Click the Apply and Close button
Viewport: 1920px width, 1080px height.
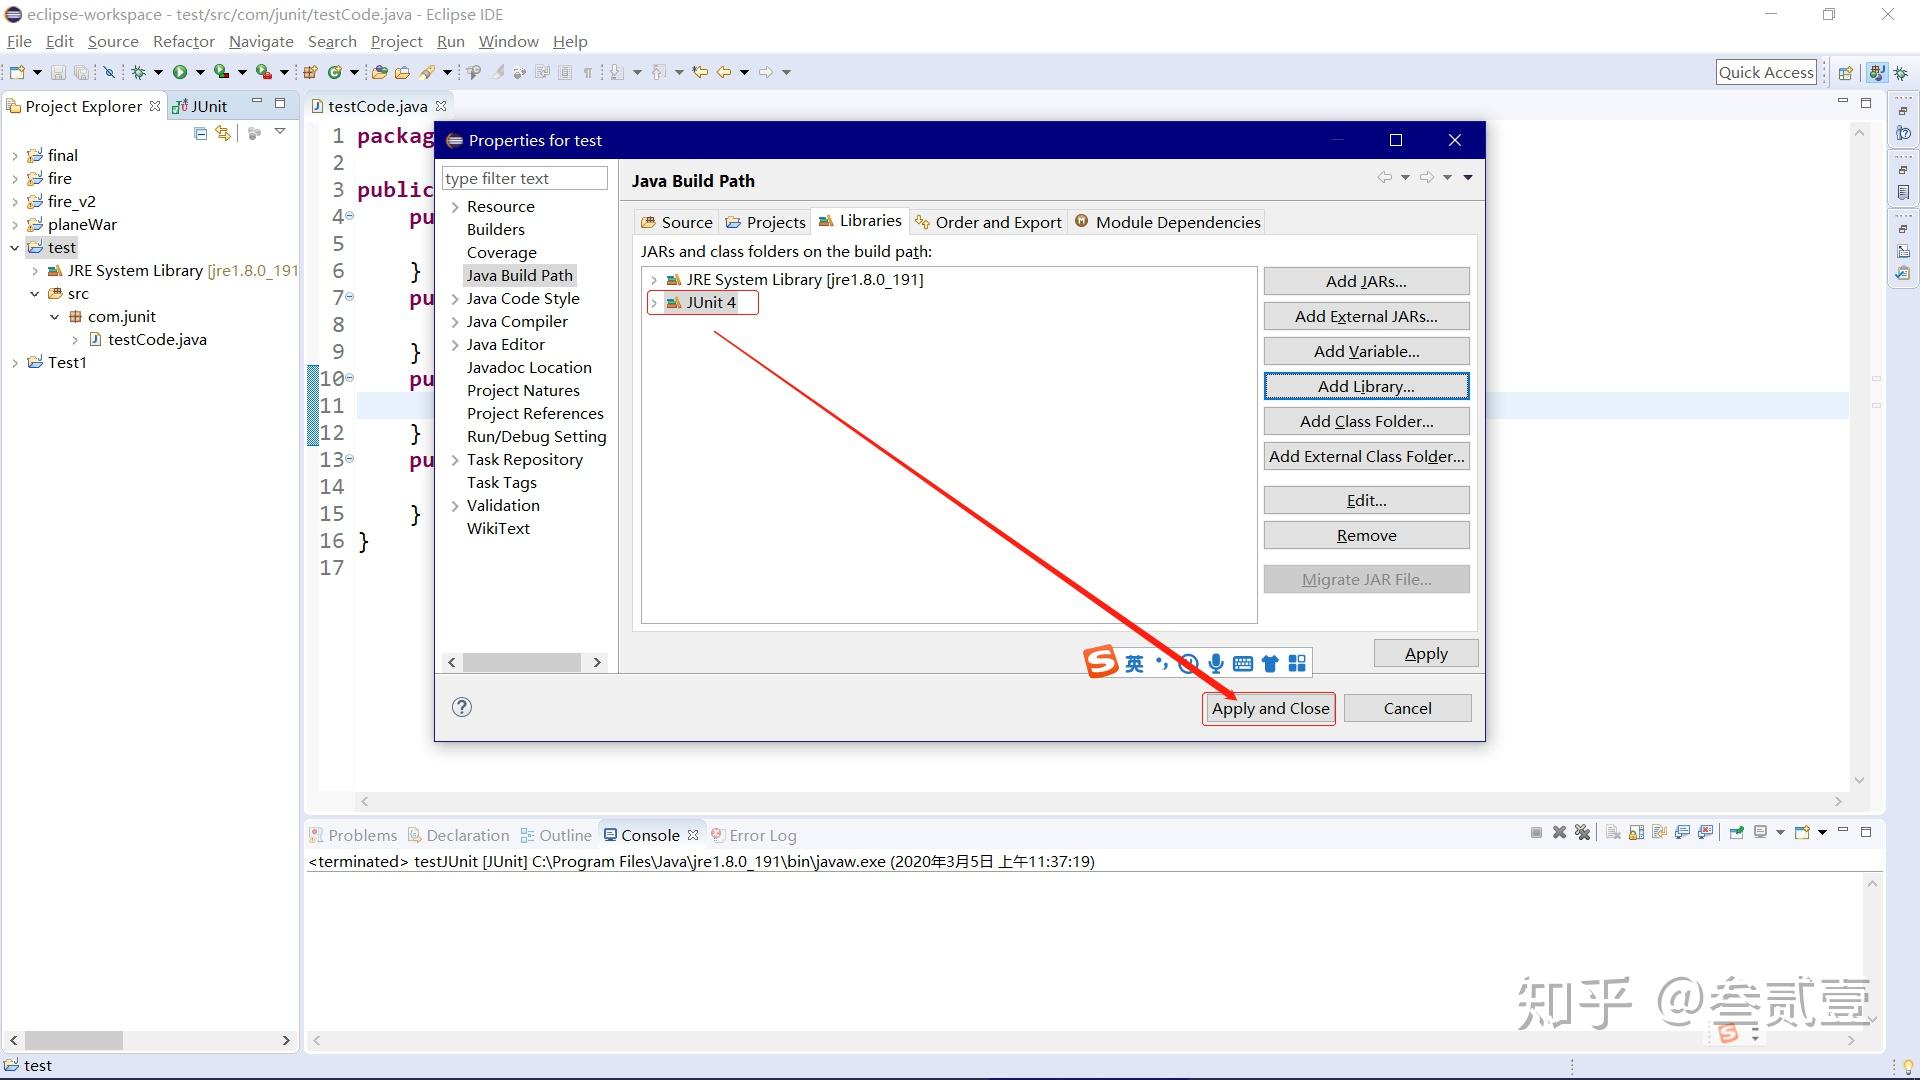[x=1270, y=708]
